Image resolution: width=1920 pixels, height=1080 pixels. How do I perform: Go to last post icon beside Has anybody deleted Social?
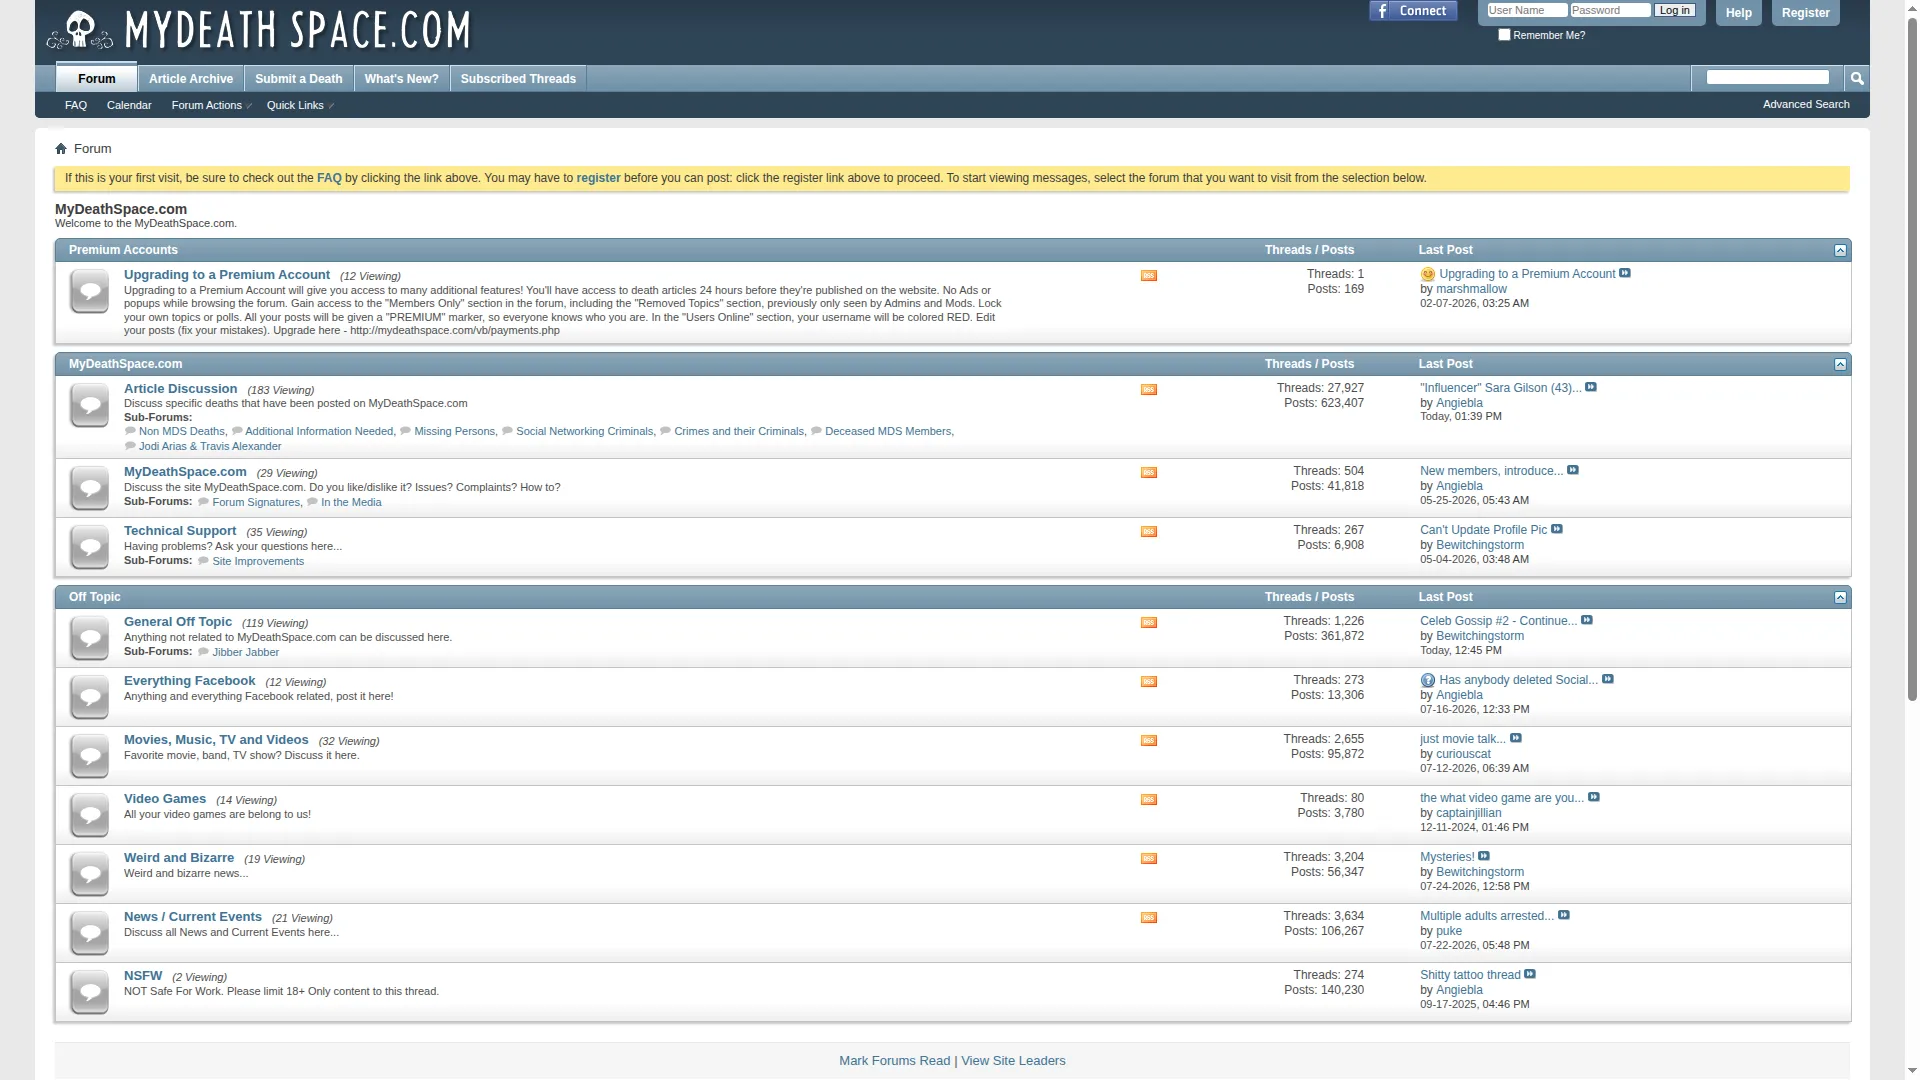(1608, 679)
